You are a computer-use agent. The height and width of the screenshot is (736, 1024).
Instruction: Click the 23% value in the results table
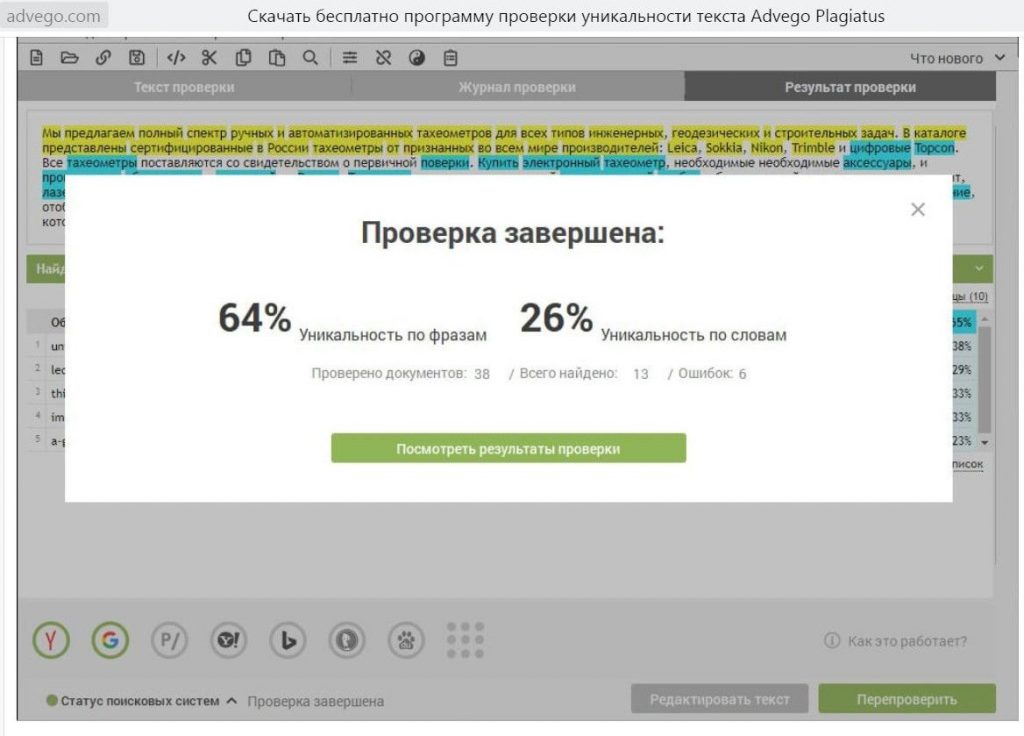coord(961,441)
